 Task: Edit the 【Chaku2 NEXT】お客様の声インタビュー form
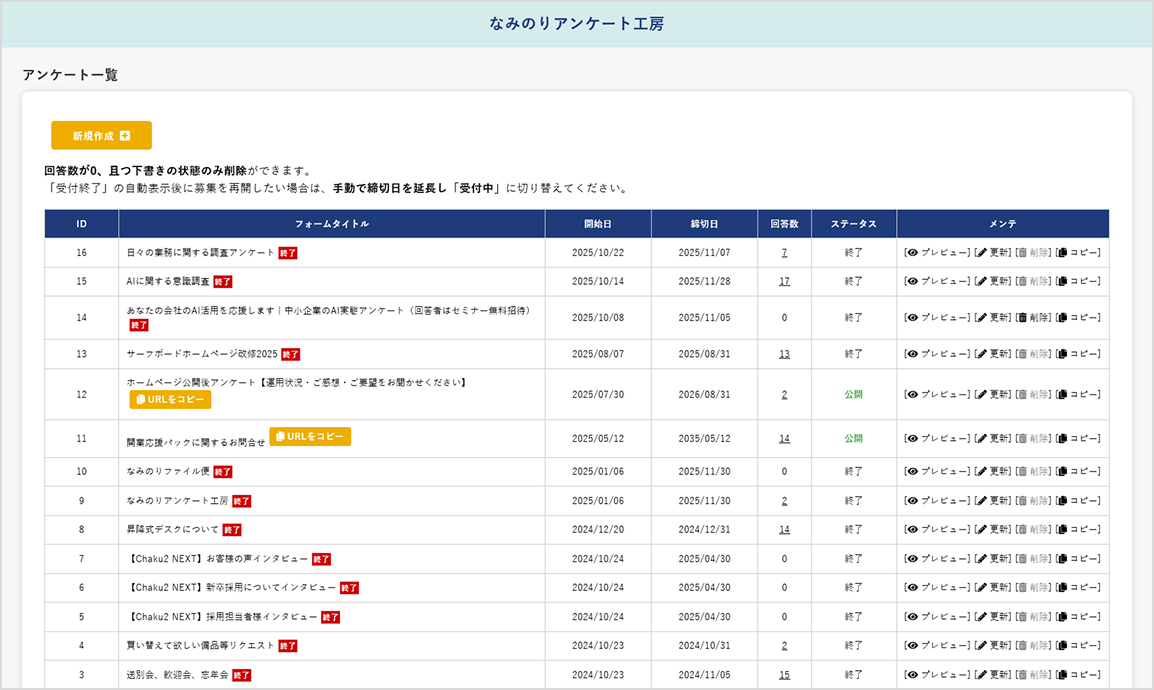(997, 558)
